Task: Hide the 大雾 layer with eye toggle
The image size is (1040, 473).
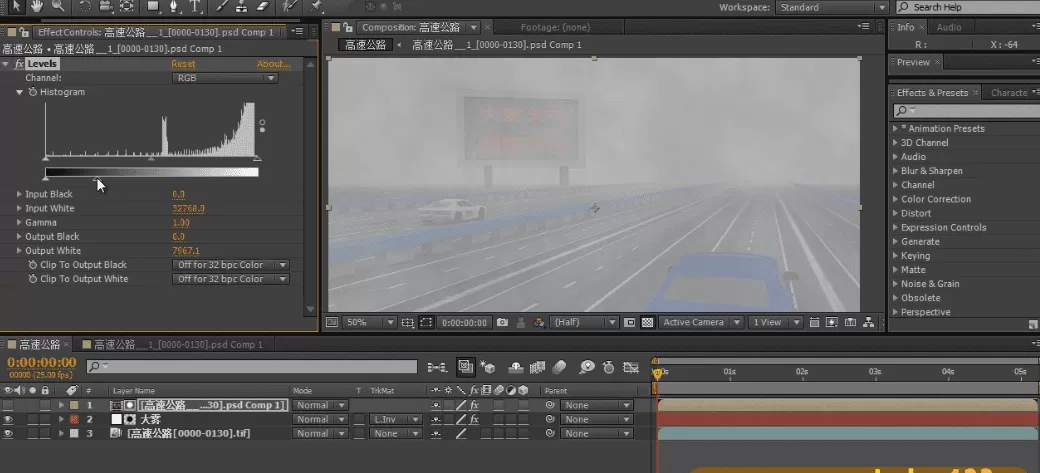Action: click(8, 419)
